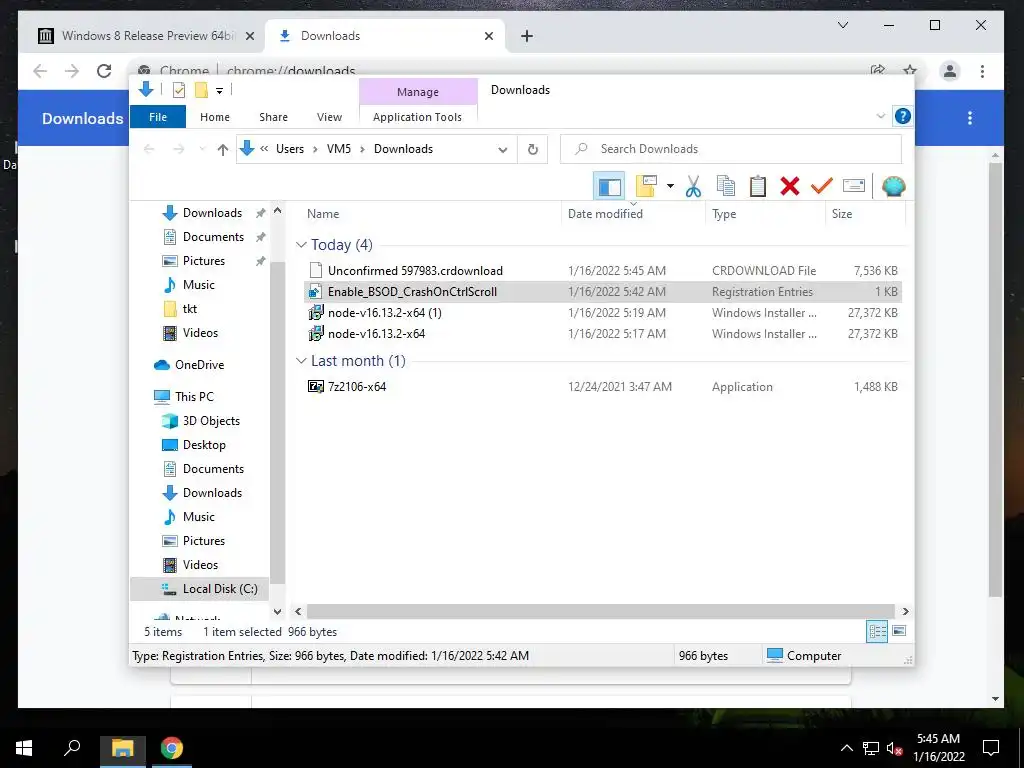Collapse the Today (4) group

point(301,245)
